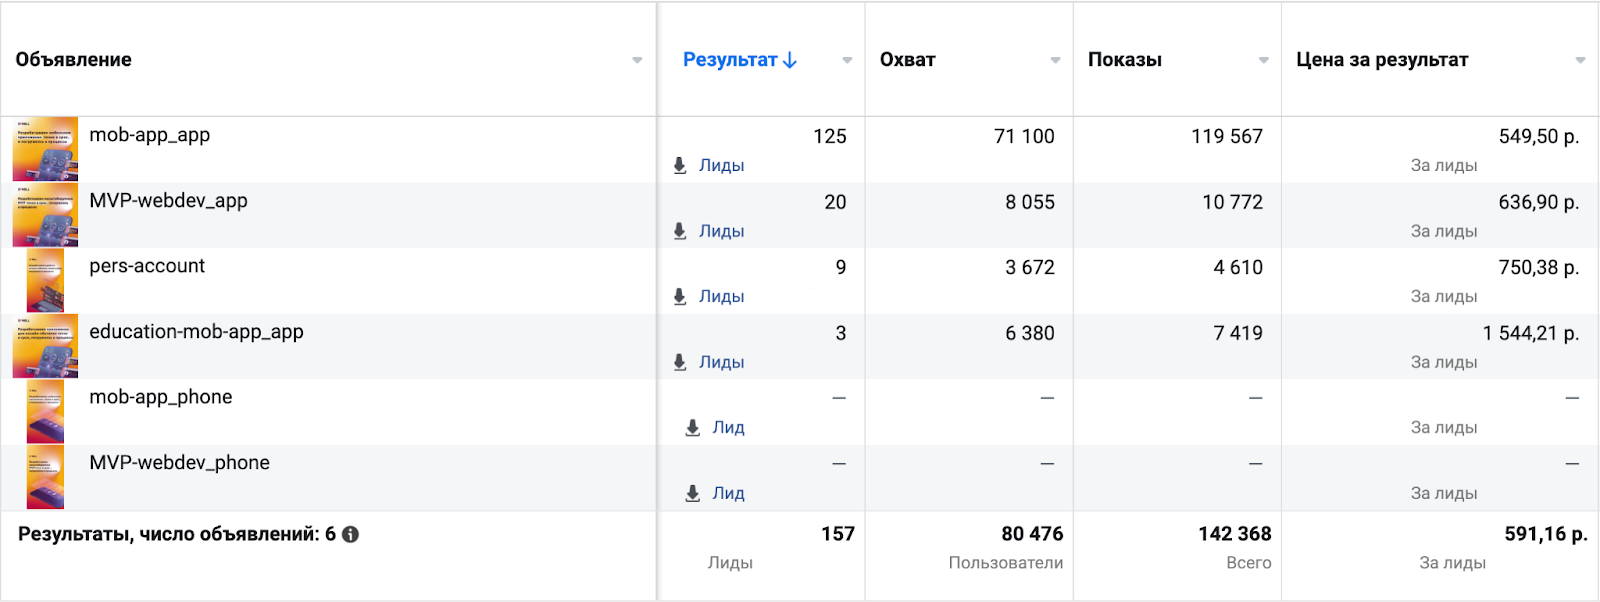Click download icon in mob-app_phone lead row
1600x602 pixels.
[x=692, y=428]
